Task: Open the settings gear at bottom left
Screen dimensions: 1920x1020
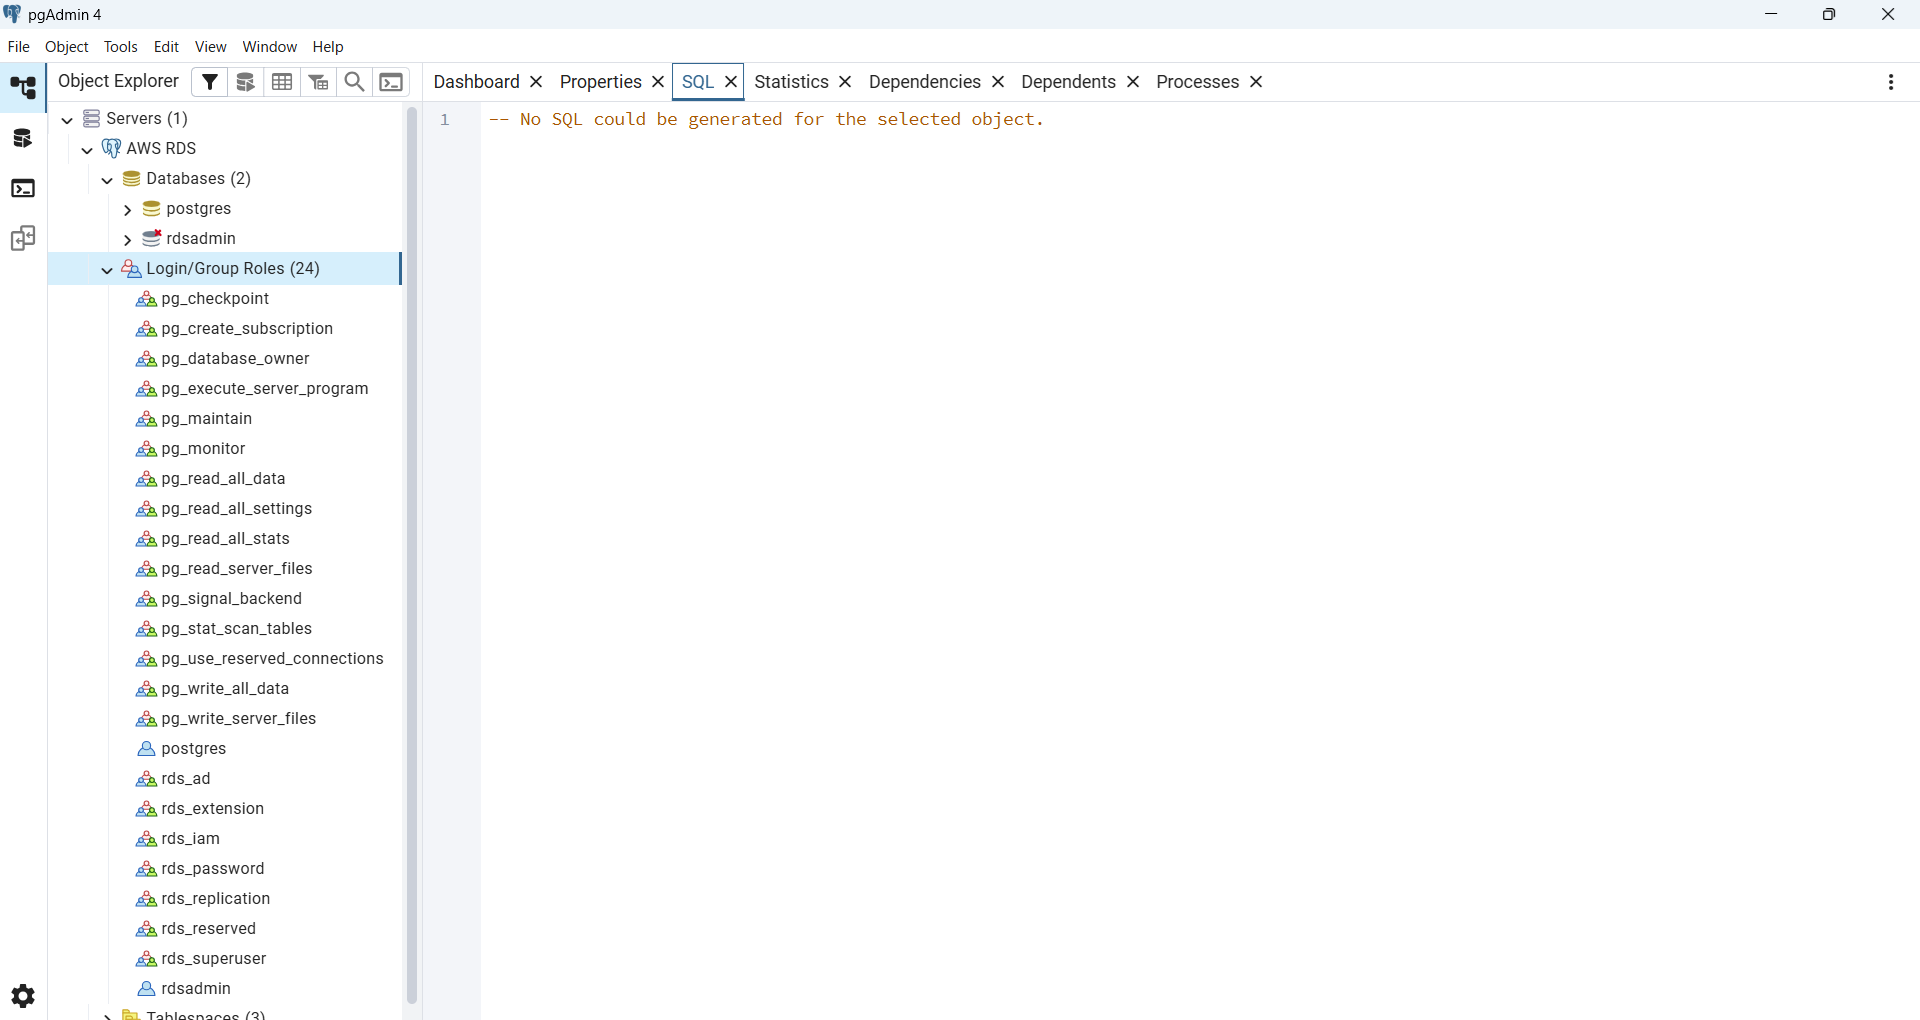Action: [23, 996]
